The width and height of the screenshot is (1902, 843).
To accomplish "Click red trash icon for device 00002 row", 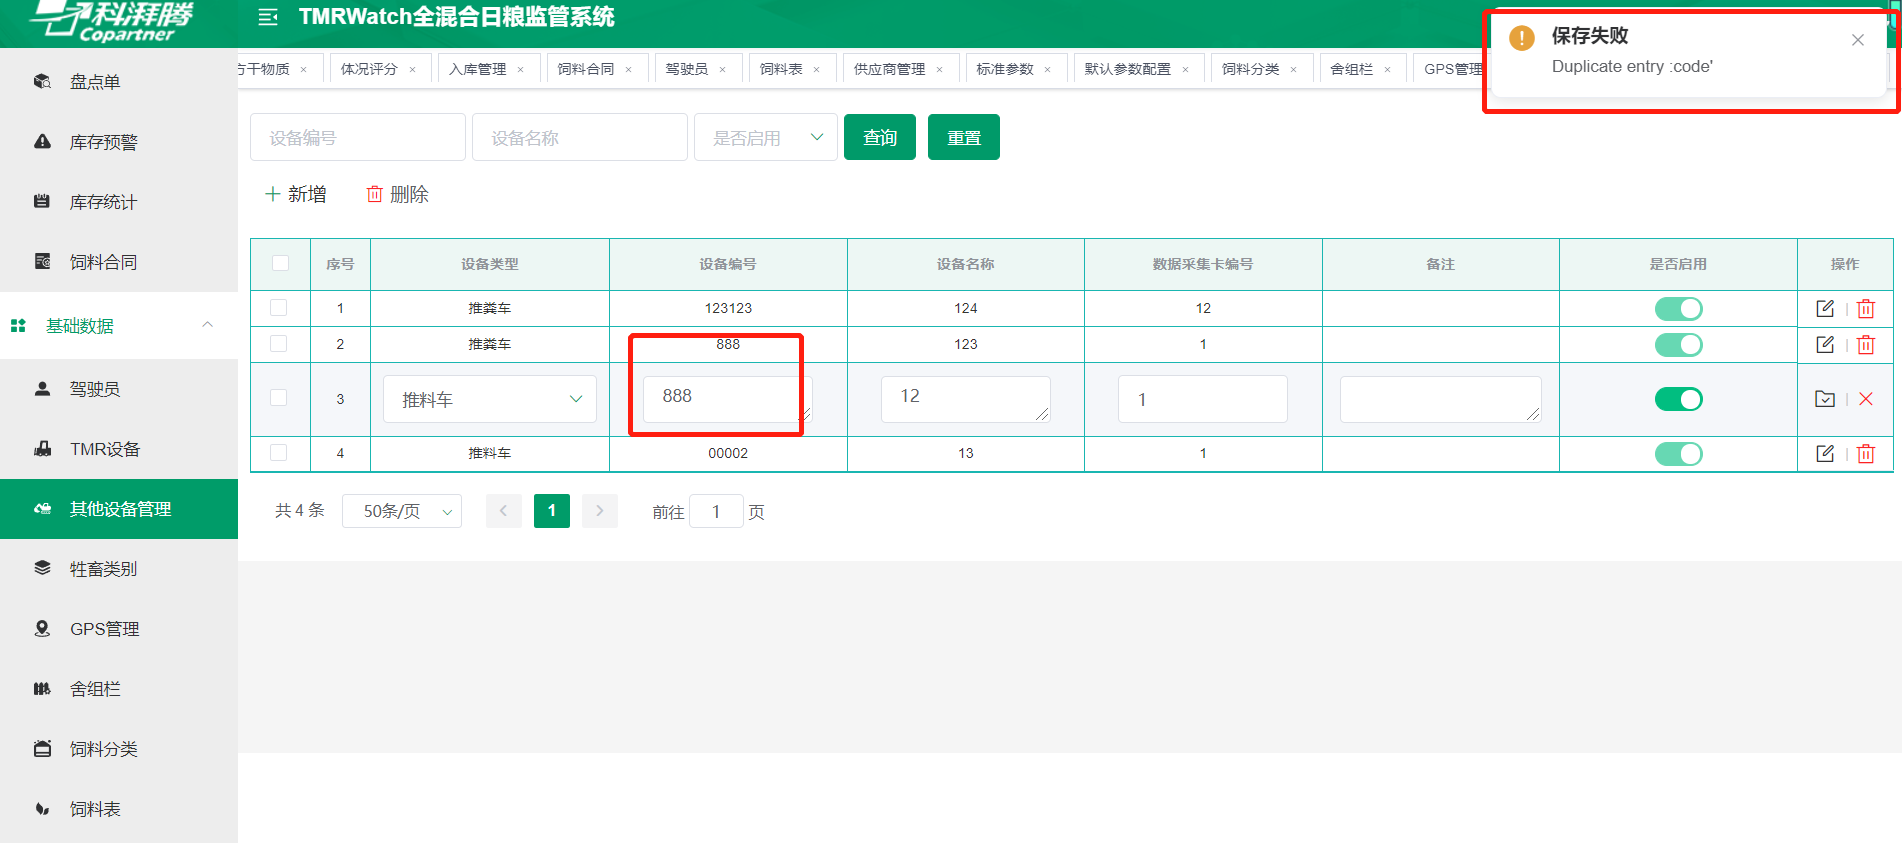I will [x=1866, y=454].
